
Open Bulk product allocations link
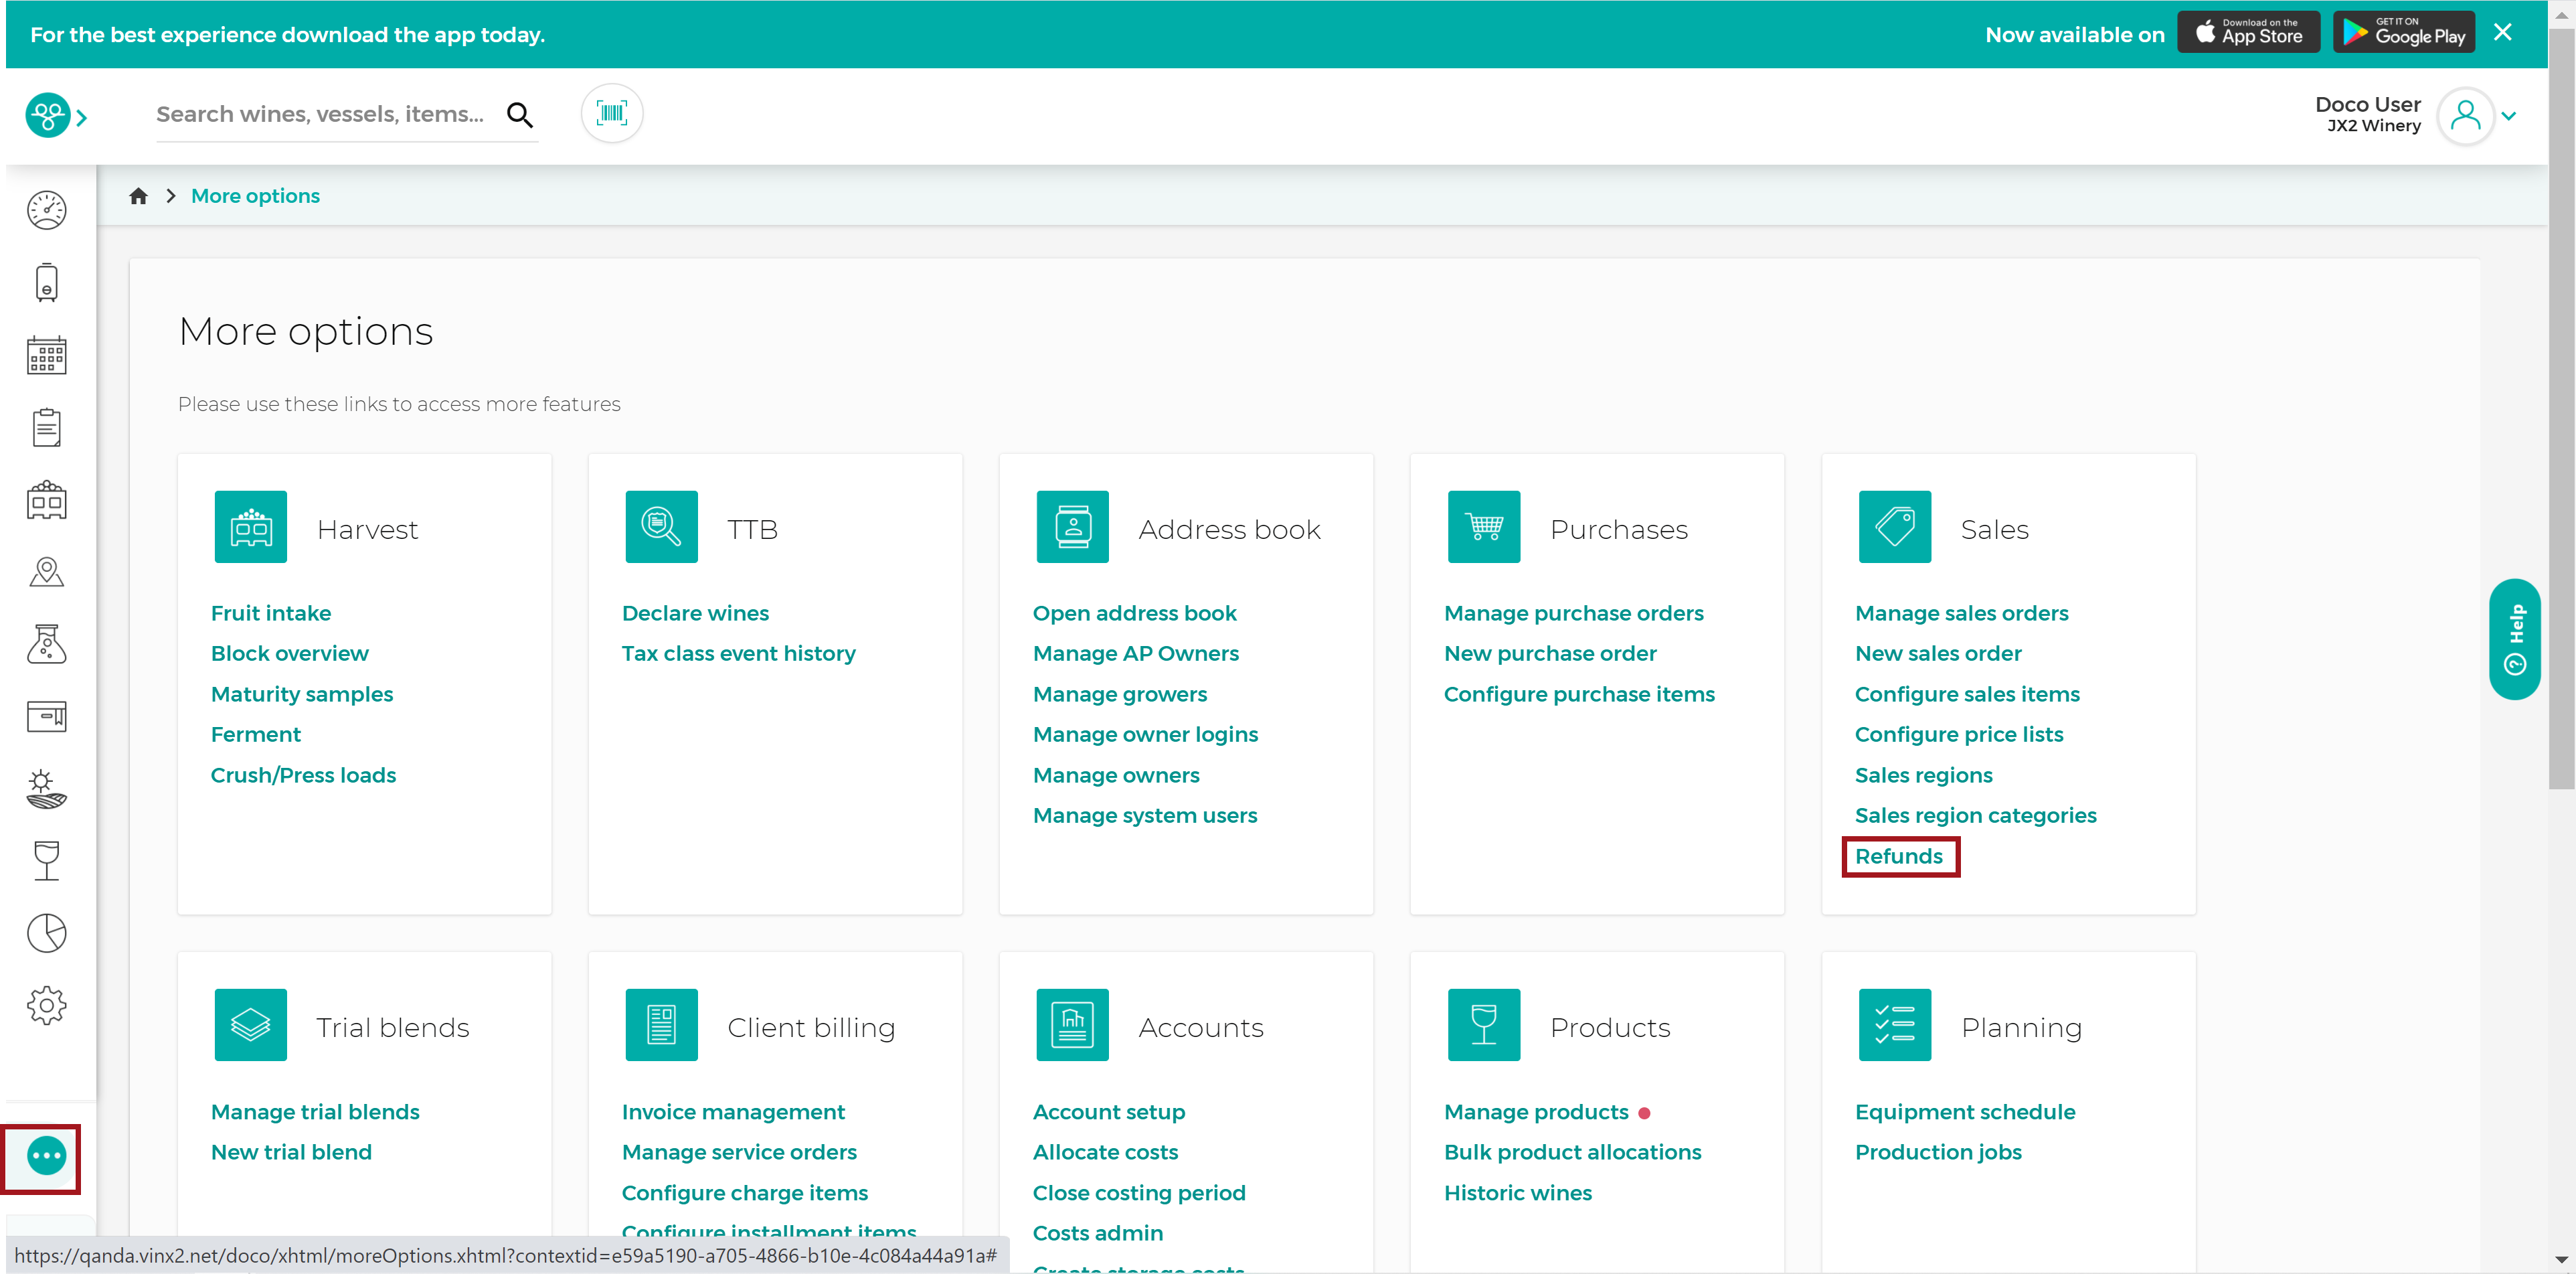click(1573, 1152)
